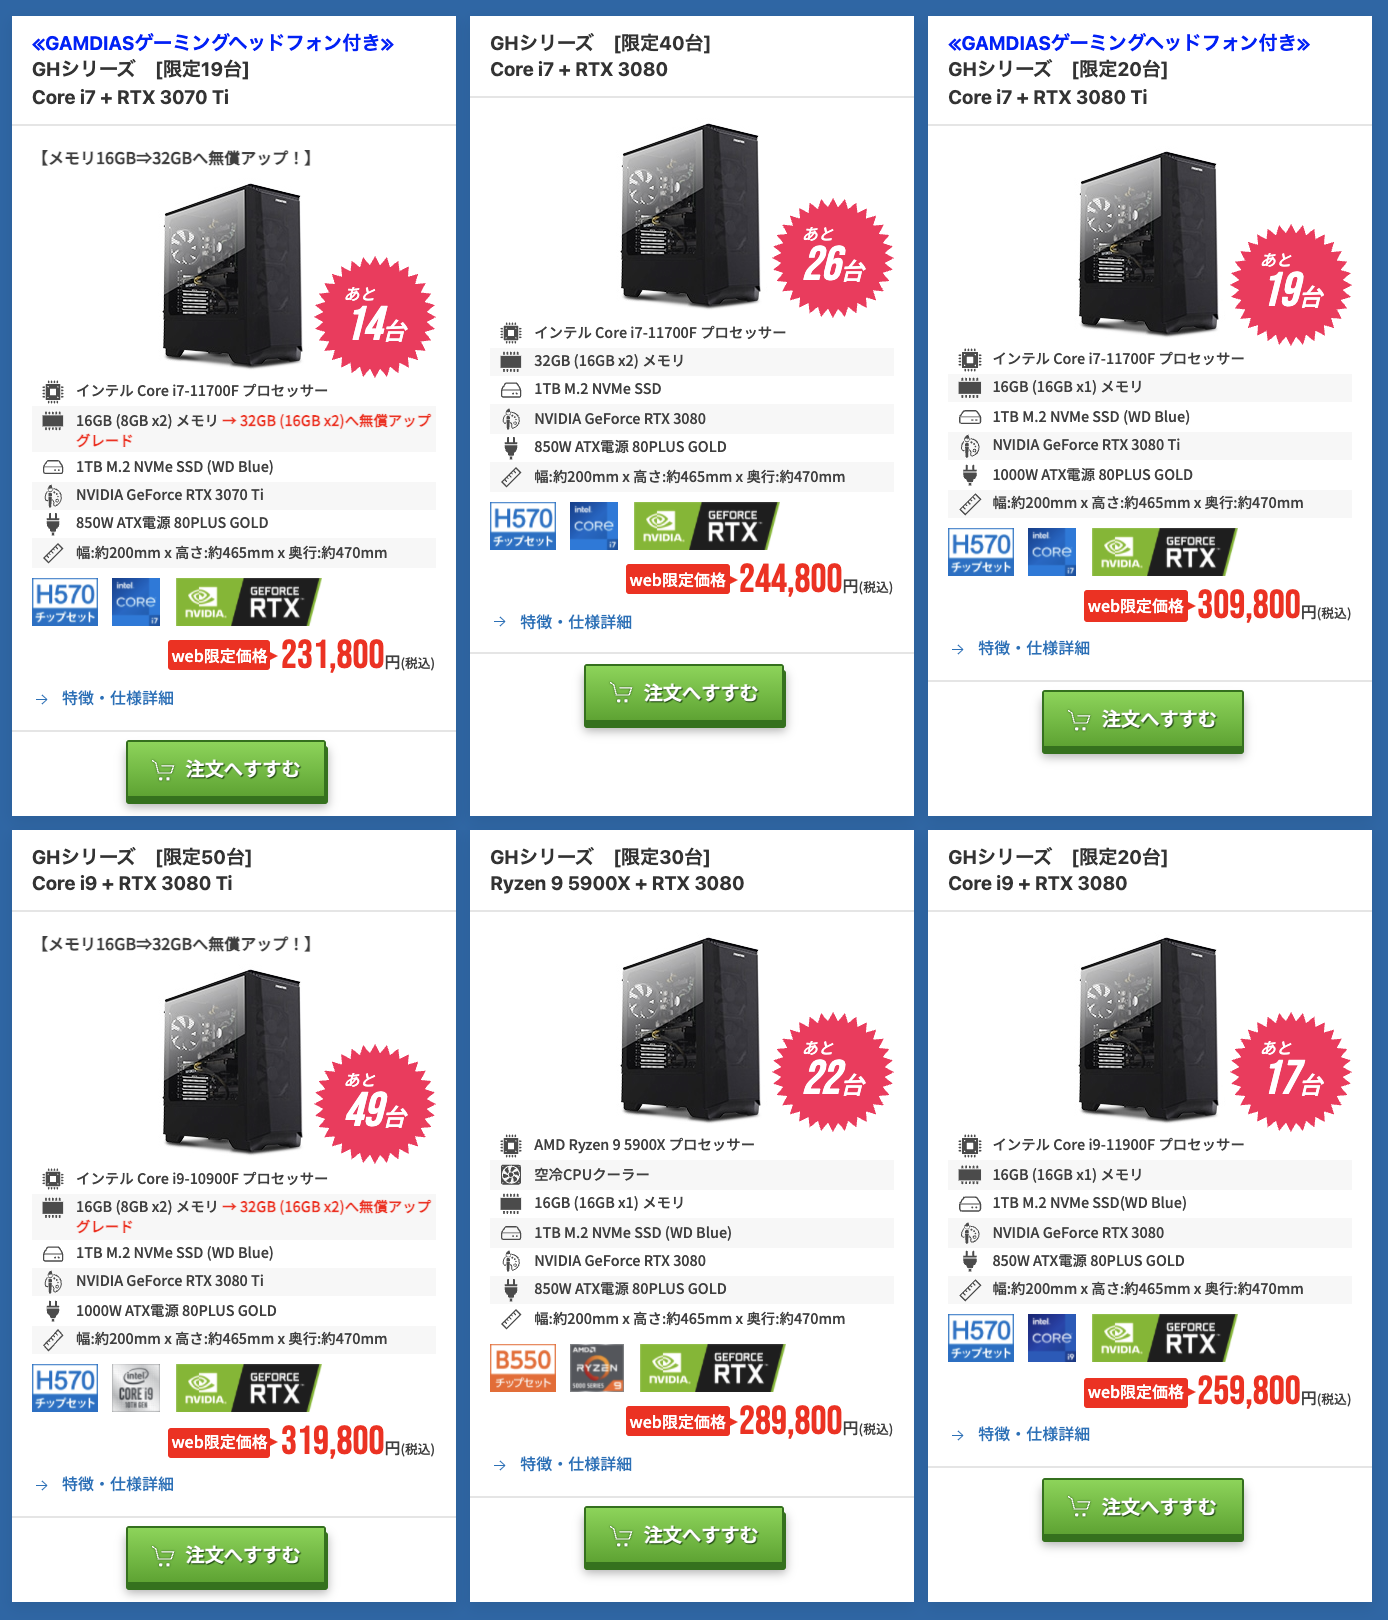This screenshot has width=1388, height=1620.
Task: Click Intel Core i7 badge on 3070 Ti card
Action: pyautogui.click(x=136, y=602)
